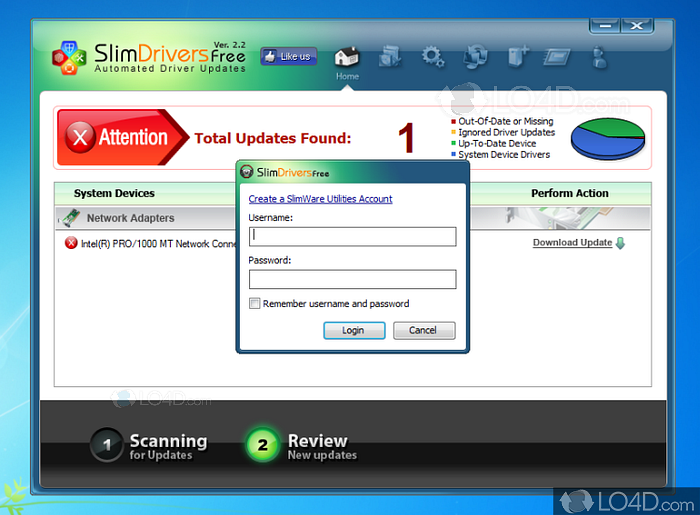Viewport: 700px width, 515px height.
Task: Click the SlimDrivers colorful logo icon
Action: 69,58
